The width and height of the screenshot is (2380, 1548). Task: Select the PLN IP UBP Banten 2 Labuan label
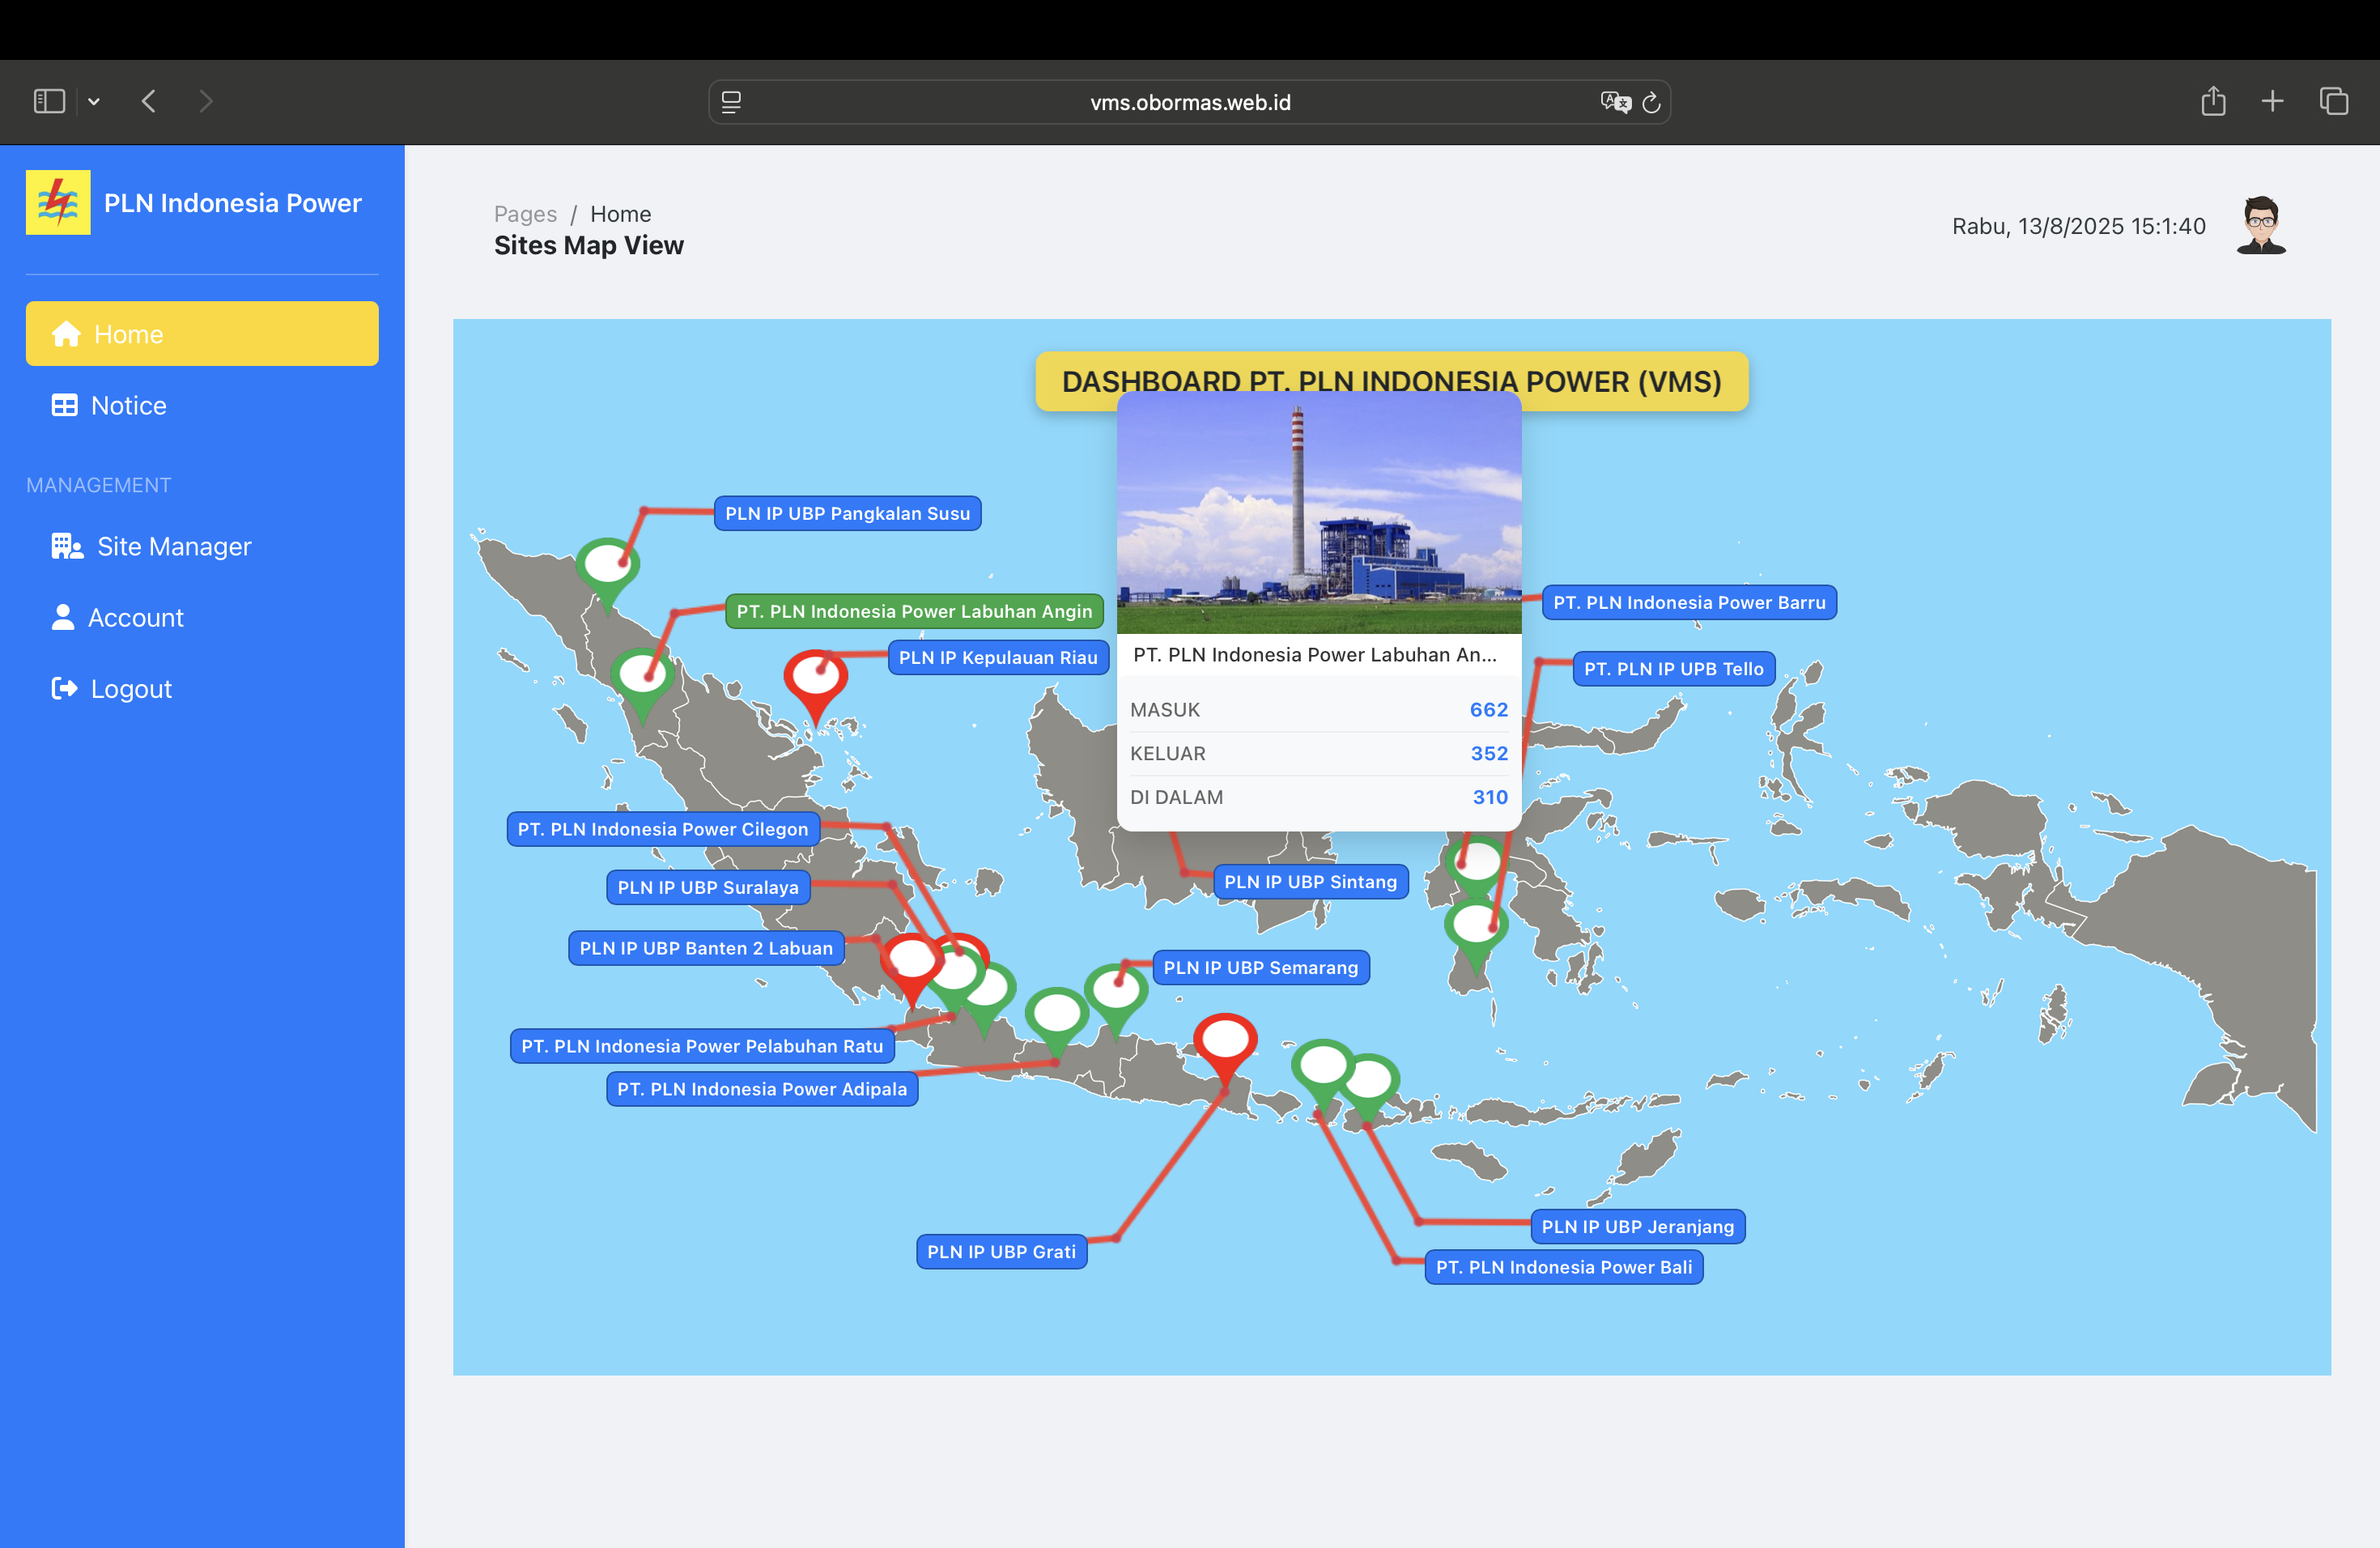[706, 948]
